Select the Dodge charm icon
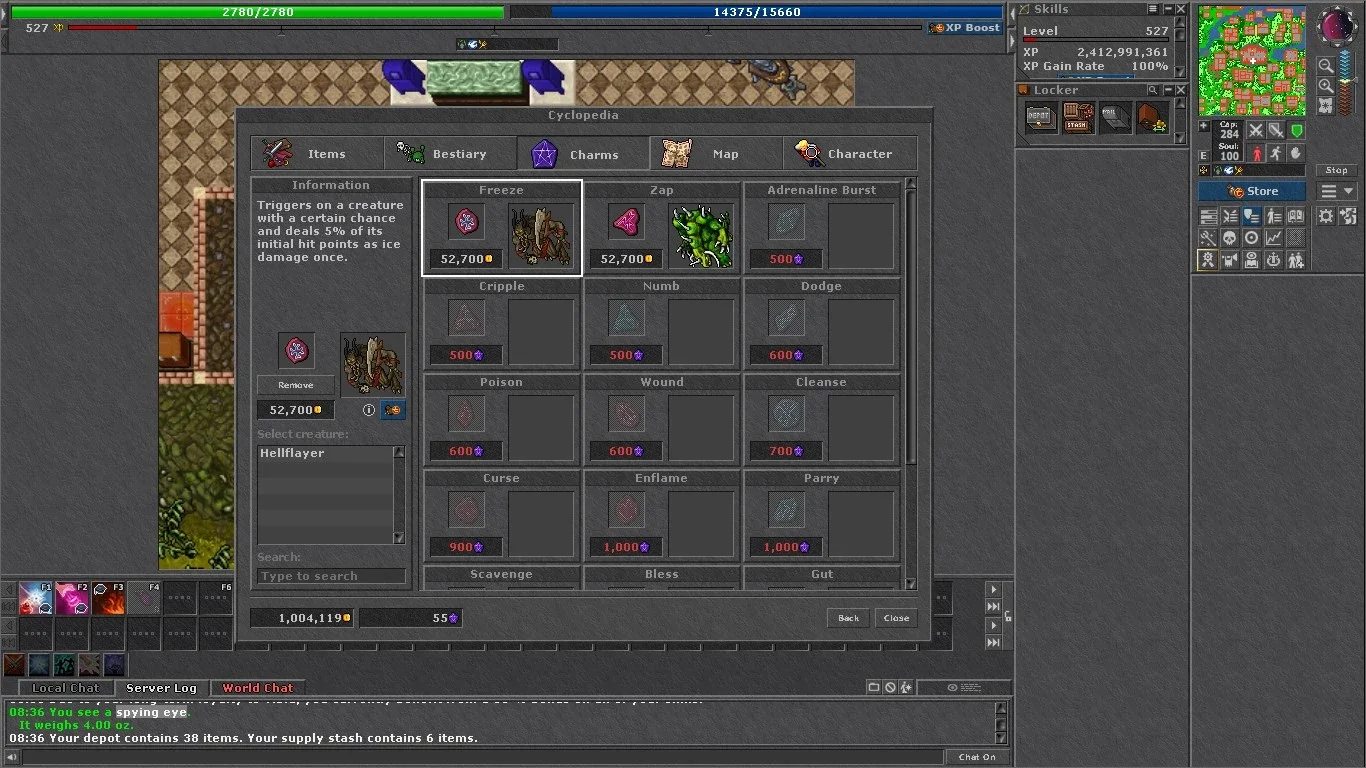 [786, 318]
